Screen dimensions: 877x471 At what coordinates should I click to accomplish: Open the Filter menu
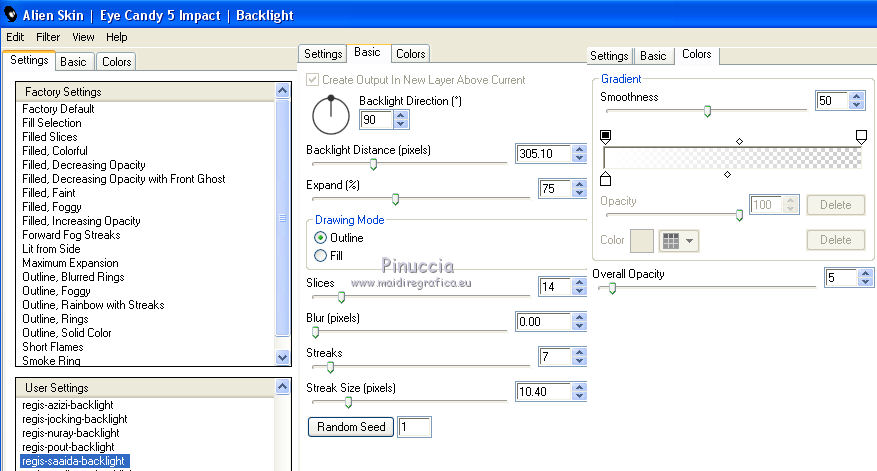point(48,37)
